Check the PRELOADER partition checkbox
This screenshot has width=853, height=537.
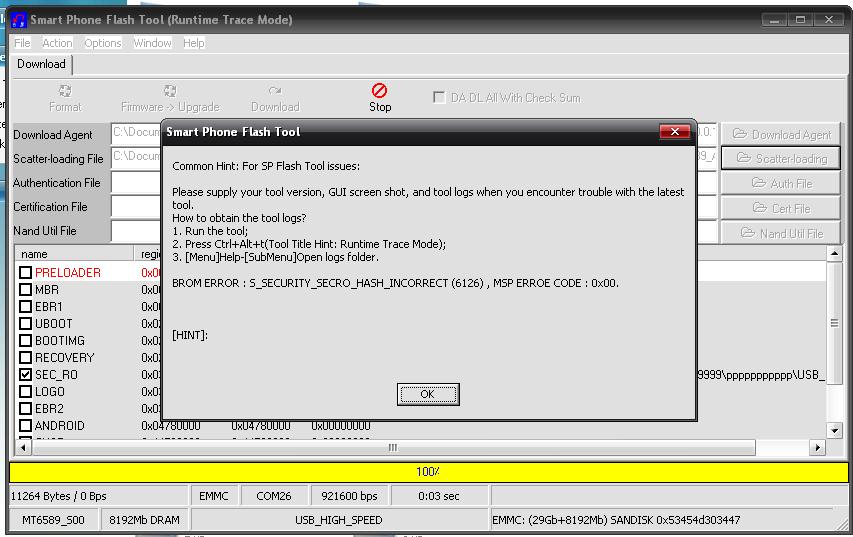tap(25, 272)
